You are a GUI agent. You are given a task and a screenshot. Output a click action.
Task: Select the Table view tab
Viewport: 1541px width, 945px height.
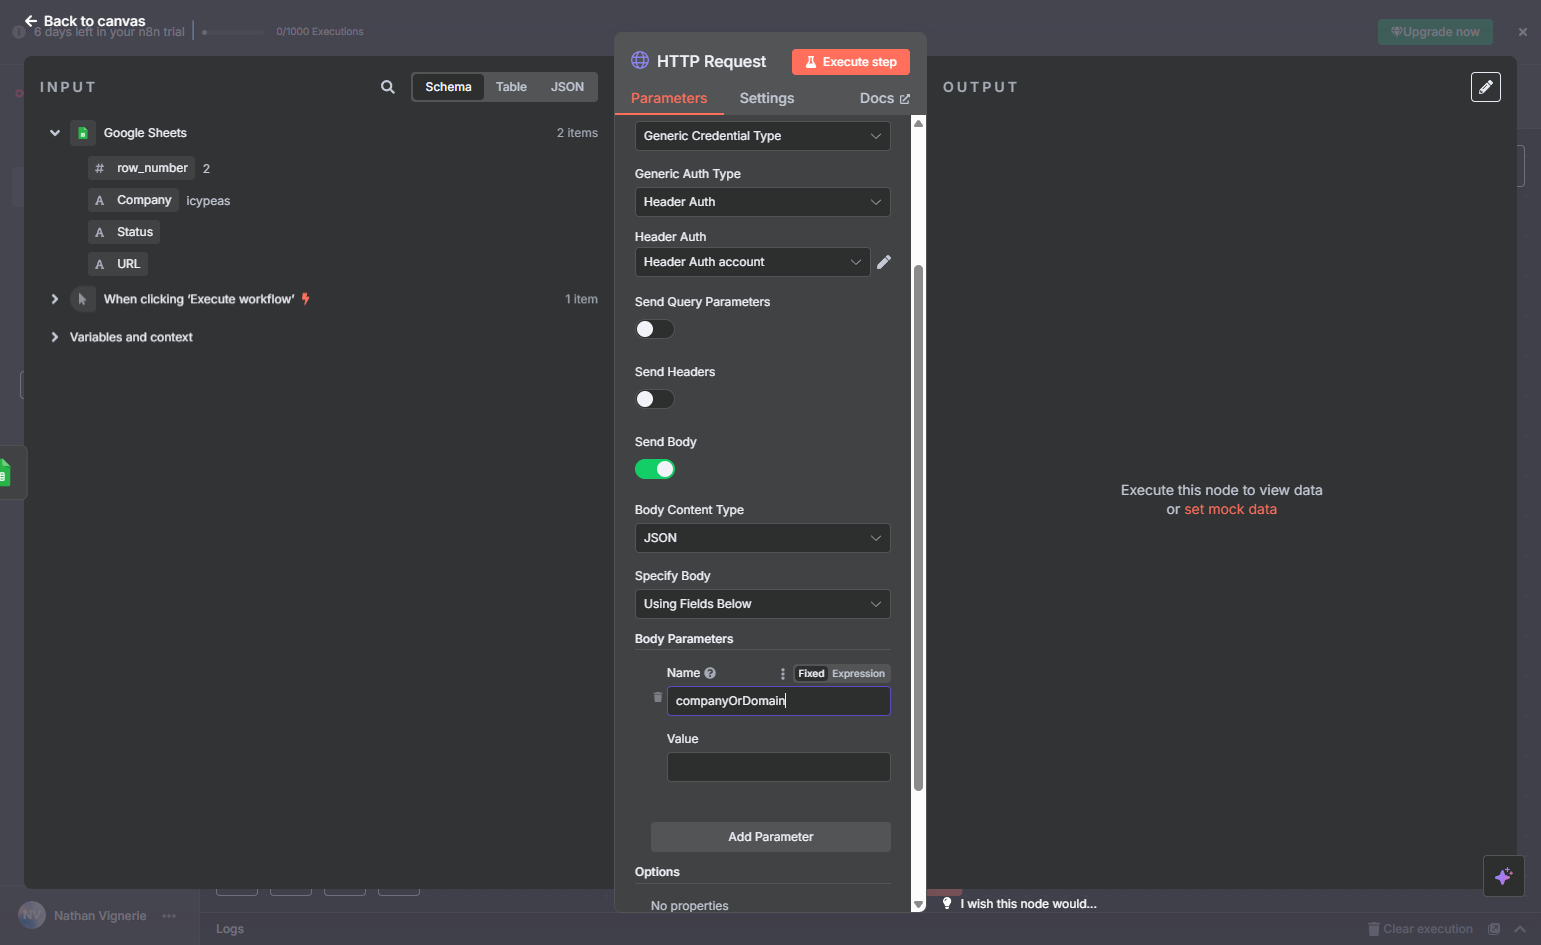[x=511, y=87]
